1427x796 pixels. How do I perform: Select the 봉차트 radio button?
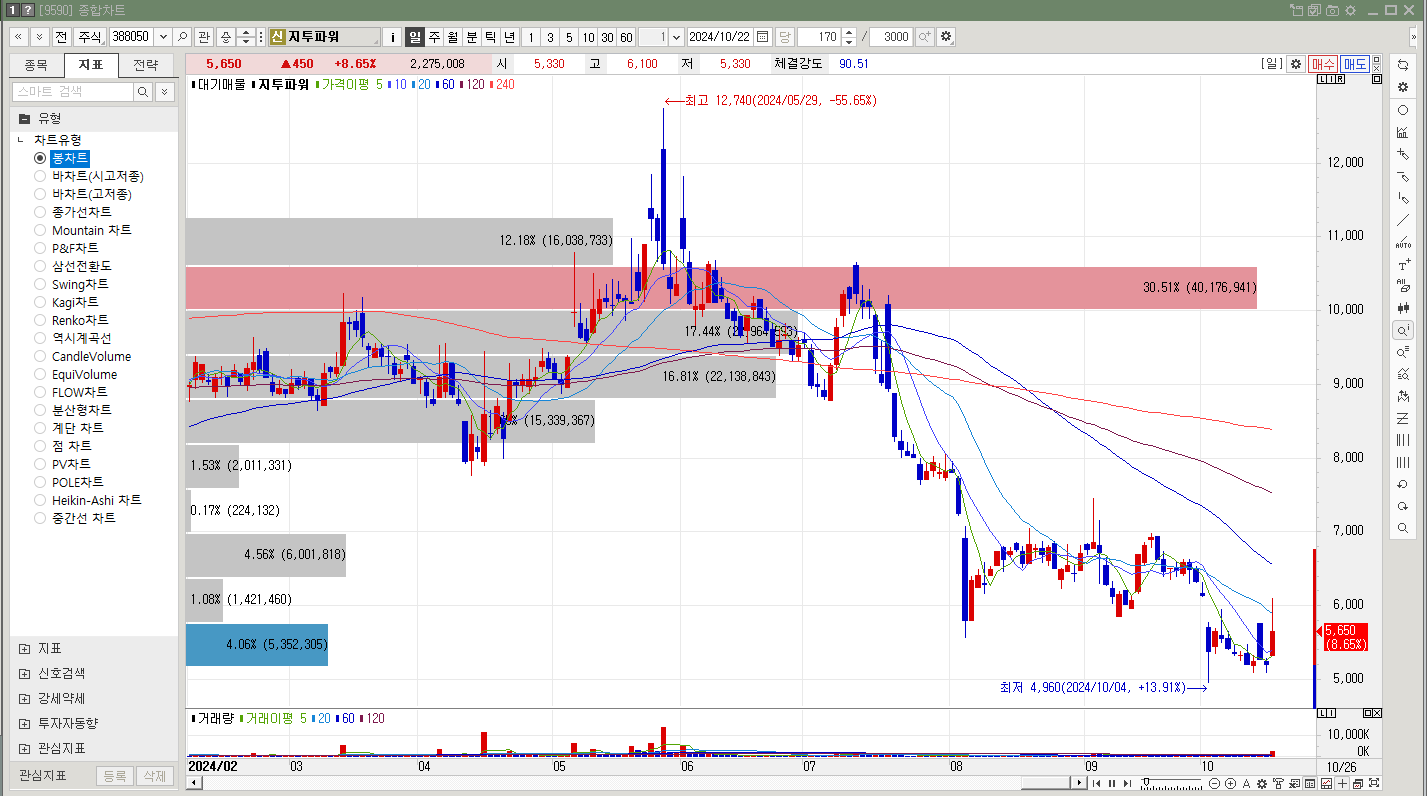click(x=40, y=158)
